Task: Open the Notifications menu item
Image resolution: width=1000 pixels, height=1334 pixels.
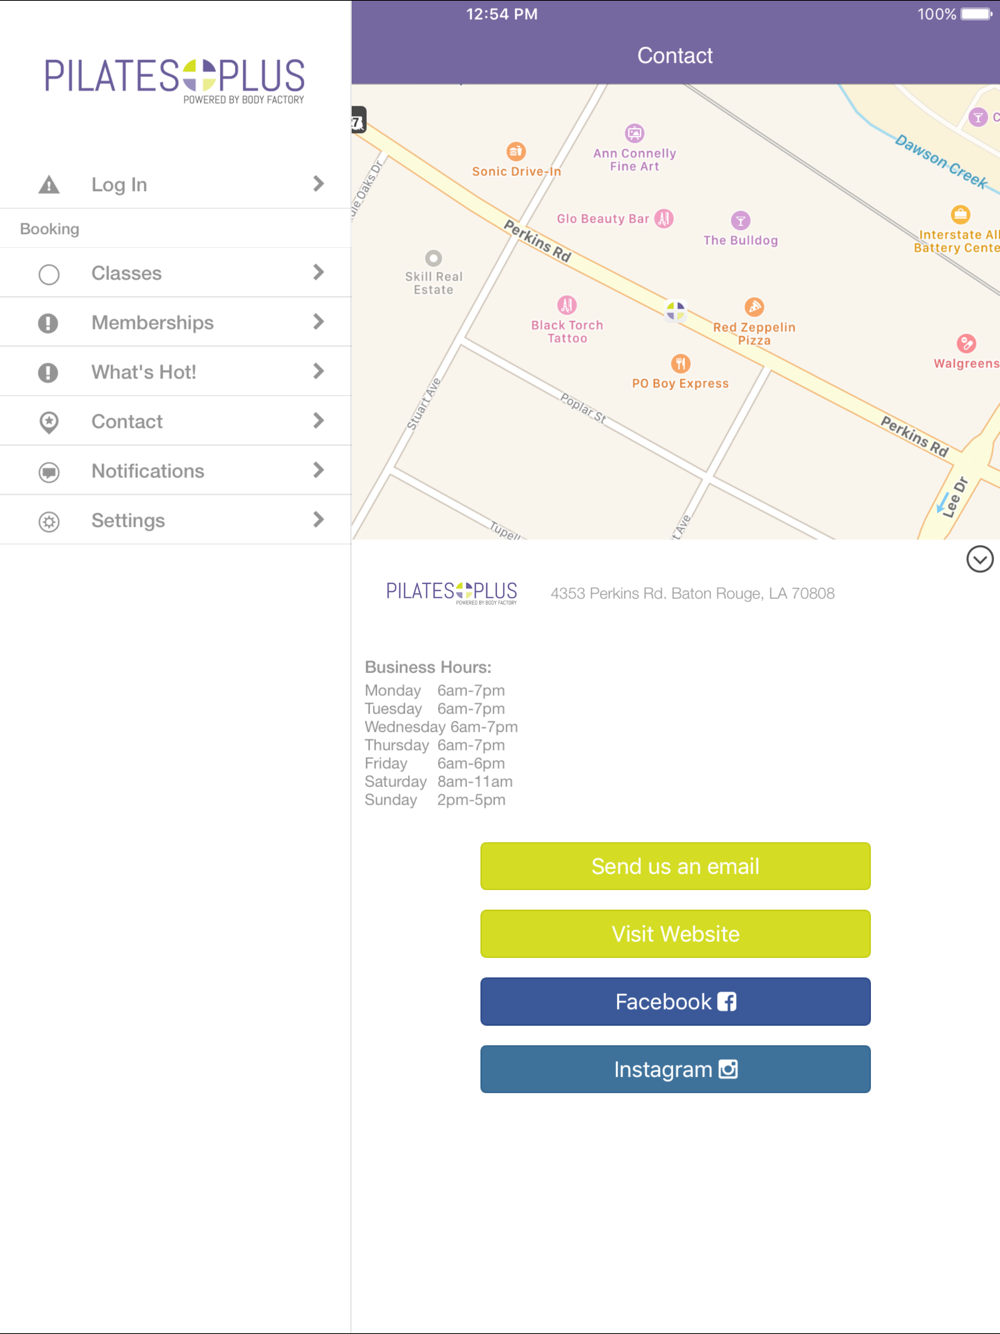Action: click(x=175, y=471)
